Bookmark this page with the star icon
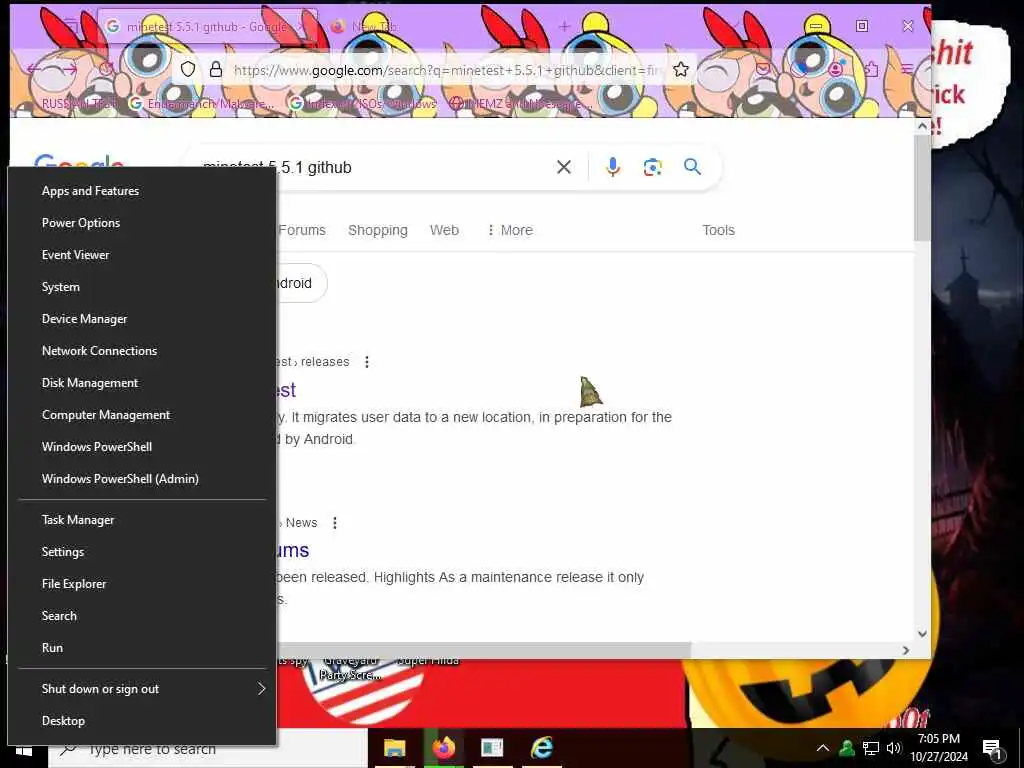 tap(680, 69)
